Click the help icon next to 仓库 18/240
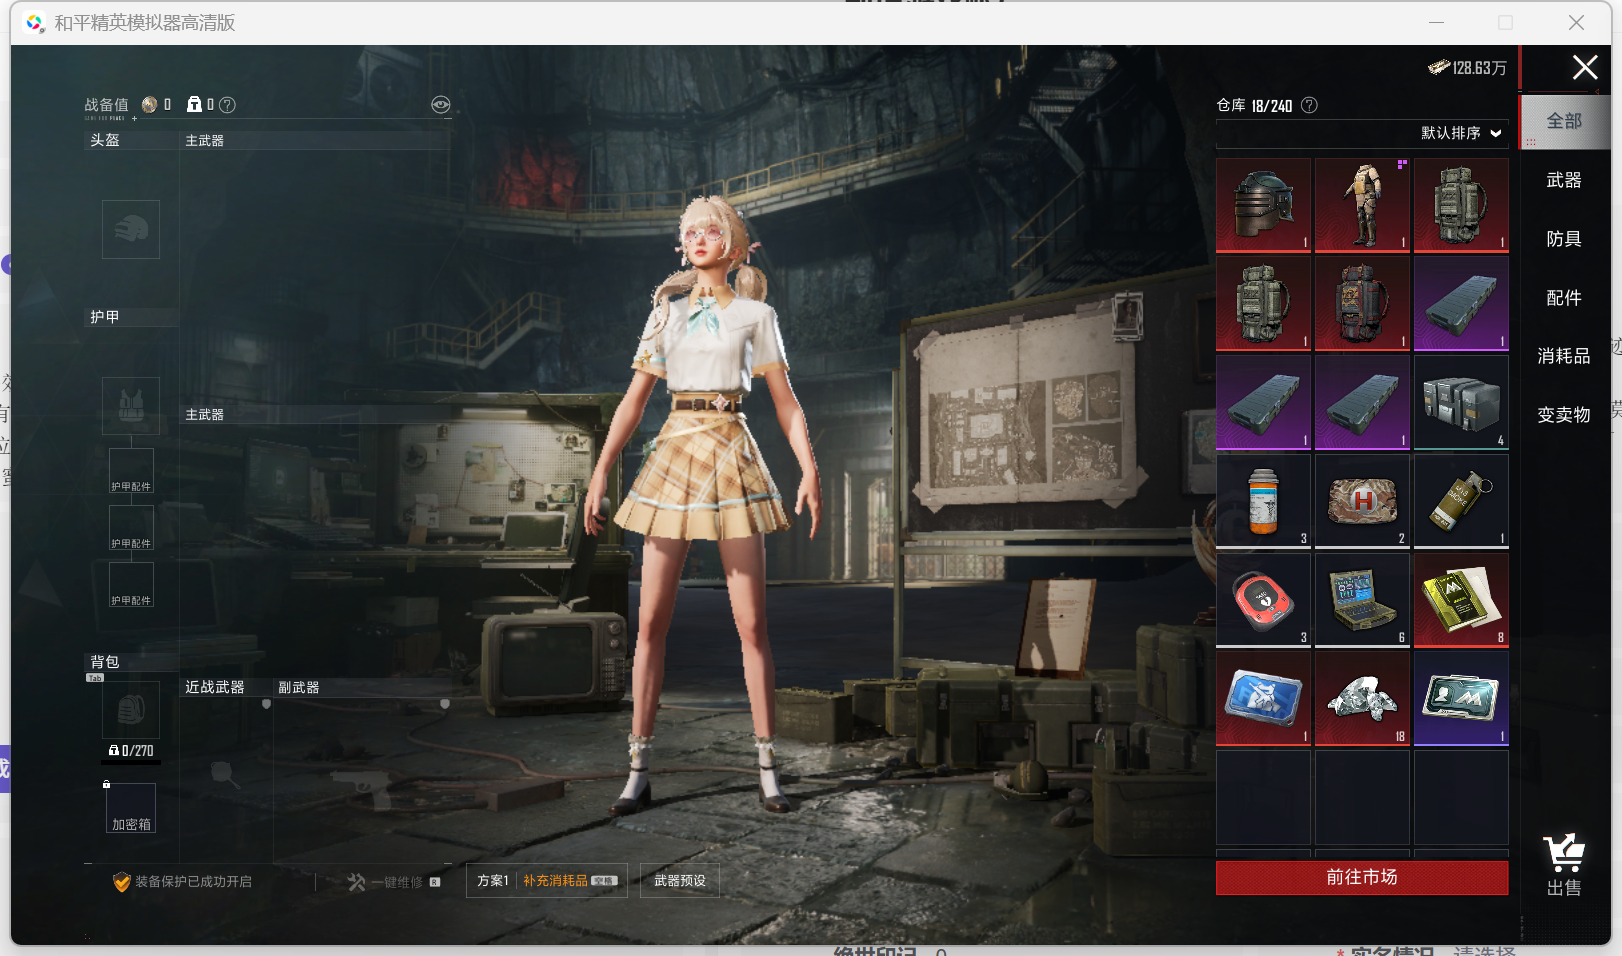1622x956 pixels. [x=1309, y=105]
